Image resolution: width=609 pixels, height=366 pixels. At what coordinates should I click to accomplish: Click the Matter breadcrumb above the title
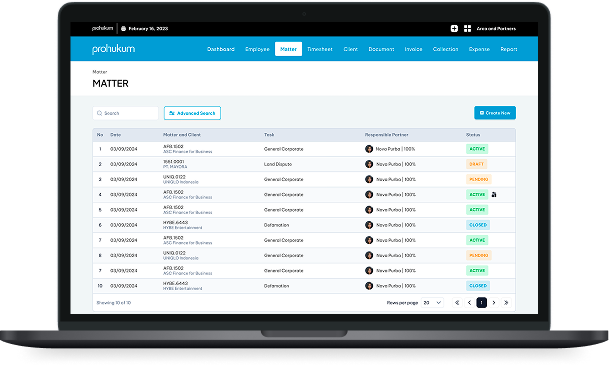pyautogui.click(x=100, y=72)
